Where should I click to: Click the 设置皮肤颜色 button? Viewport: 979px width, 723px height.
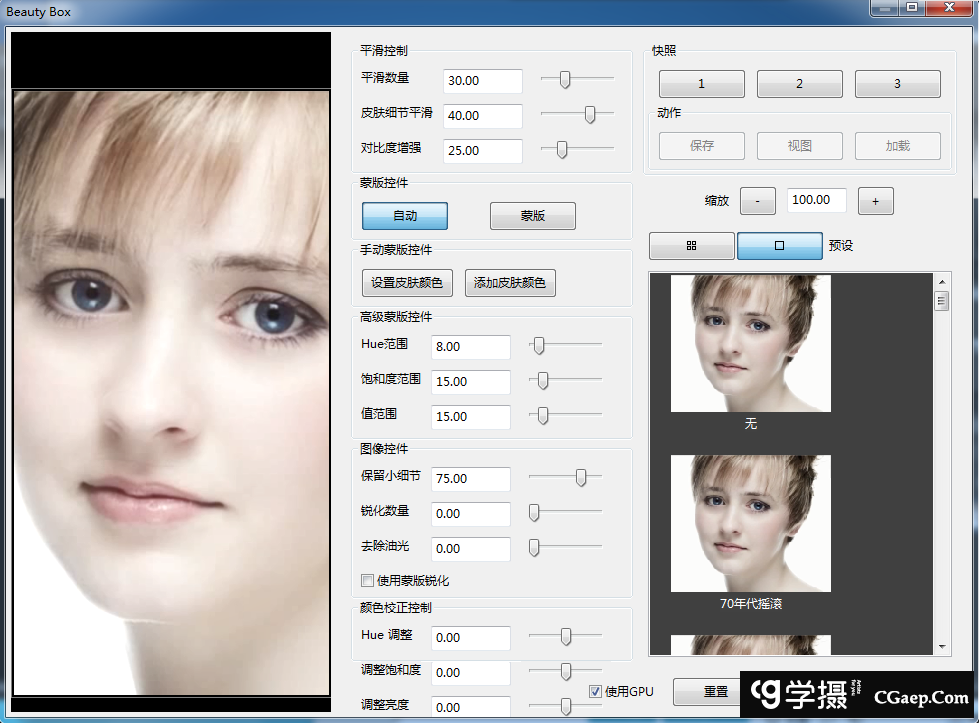pyautogui.click(x=408, y=283)
